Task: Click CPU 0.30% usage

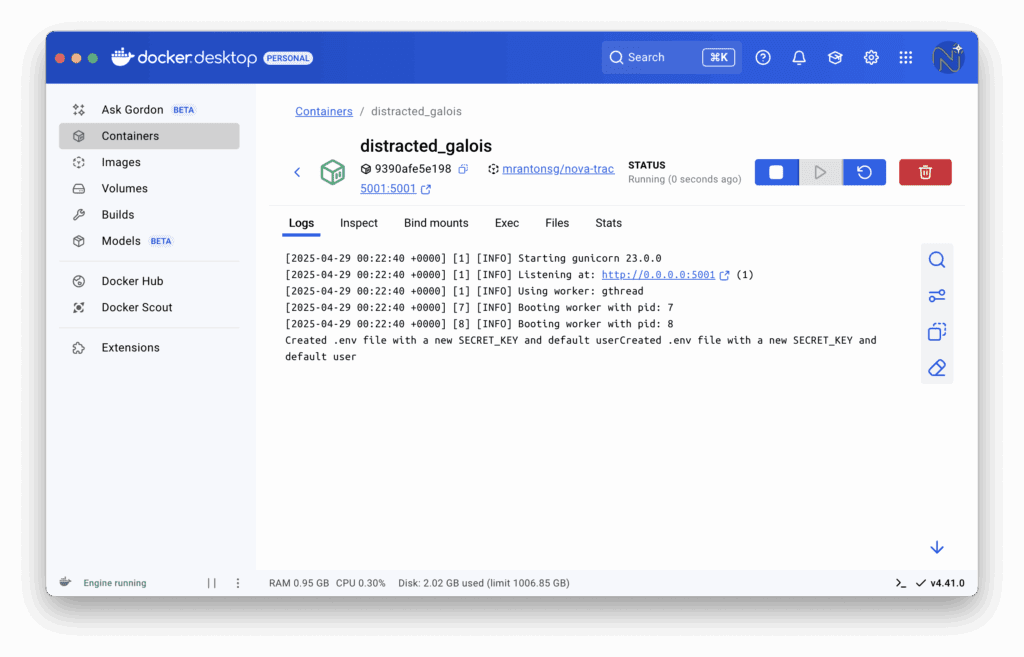Action: (x=360, y=583)
